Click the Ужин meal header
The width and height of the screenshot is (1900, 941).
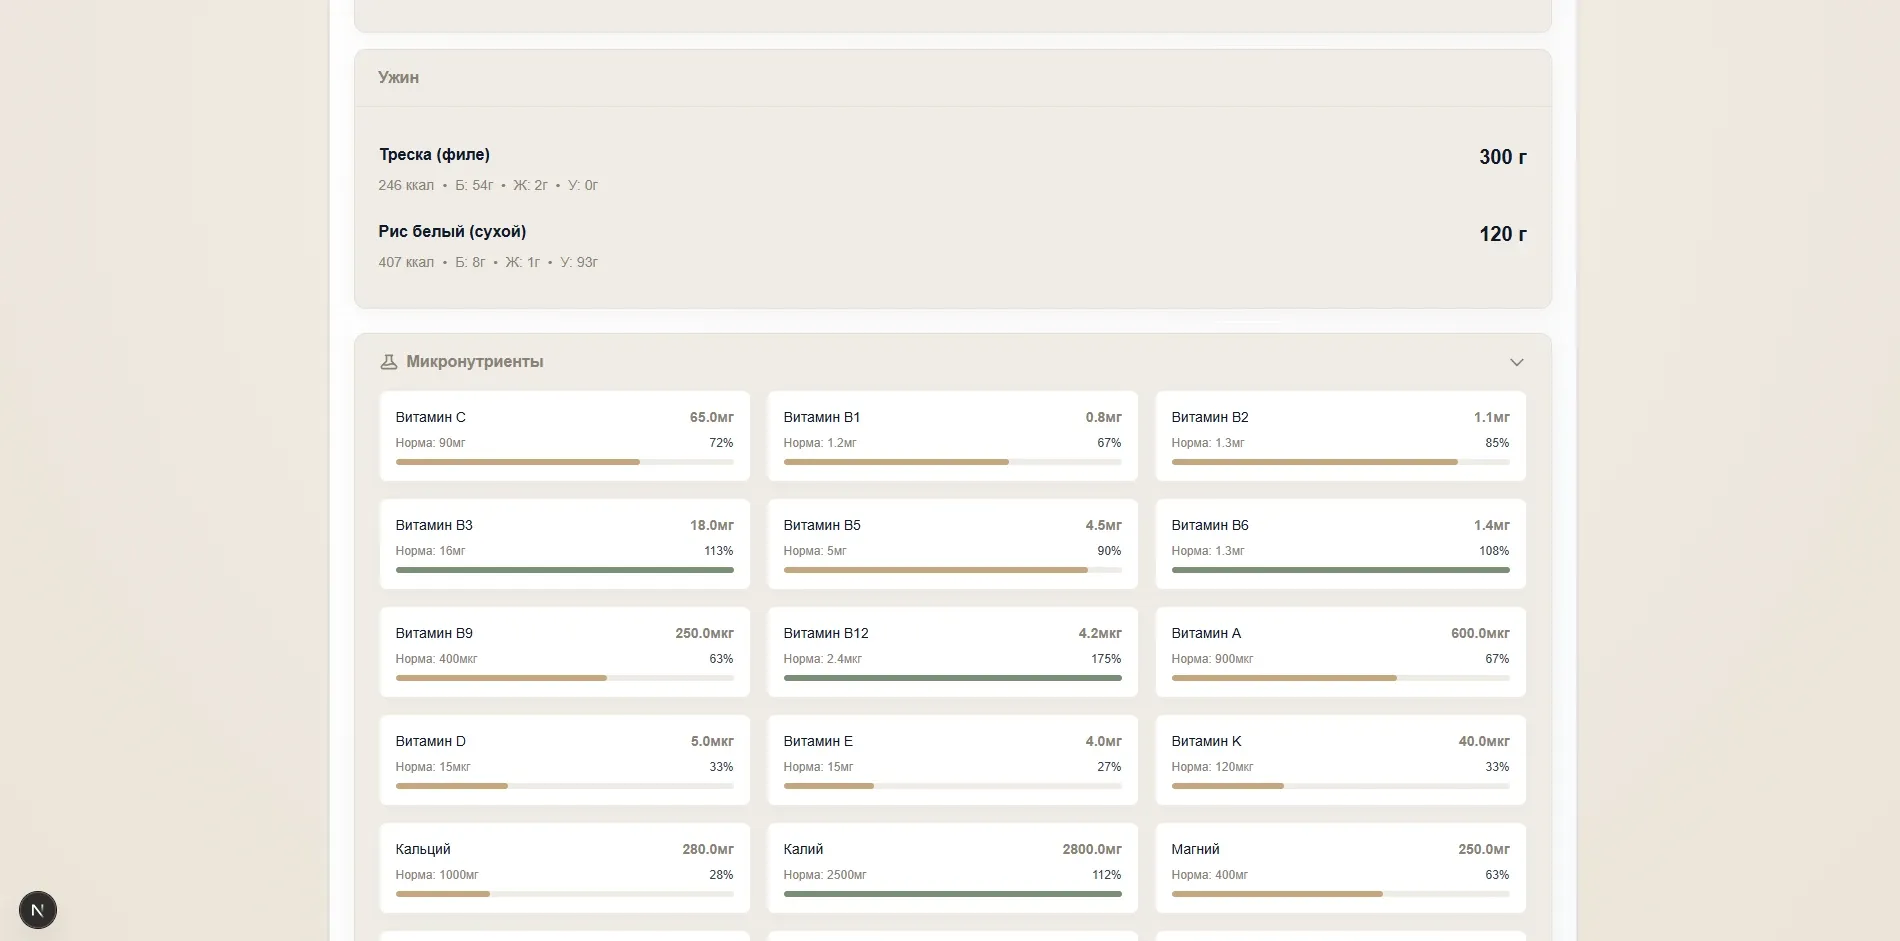(398, 78)
